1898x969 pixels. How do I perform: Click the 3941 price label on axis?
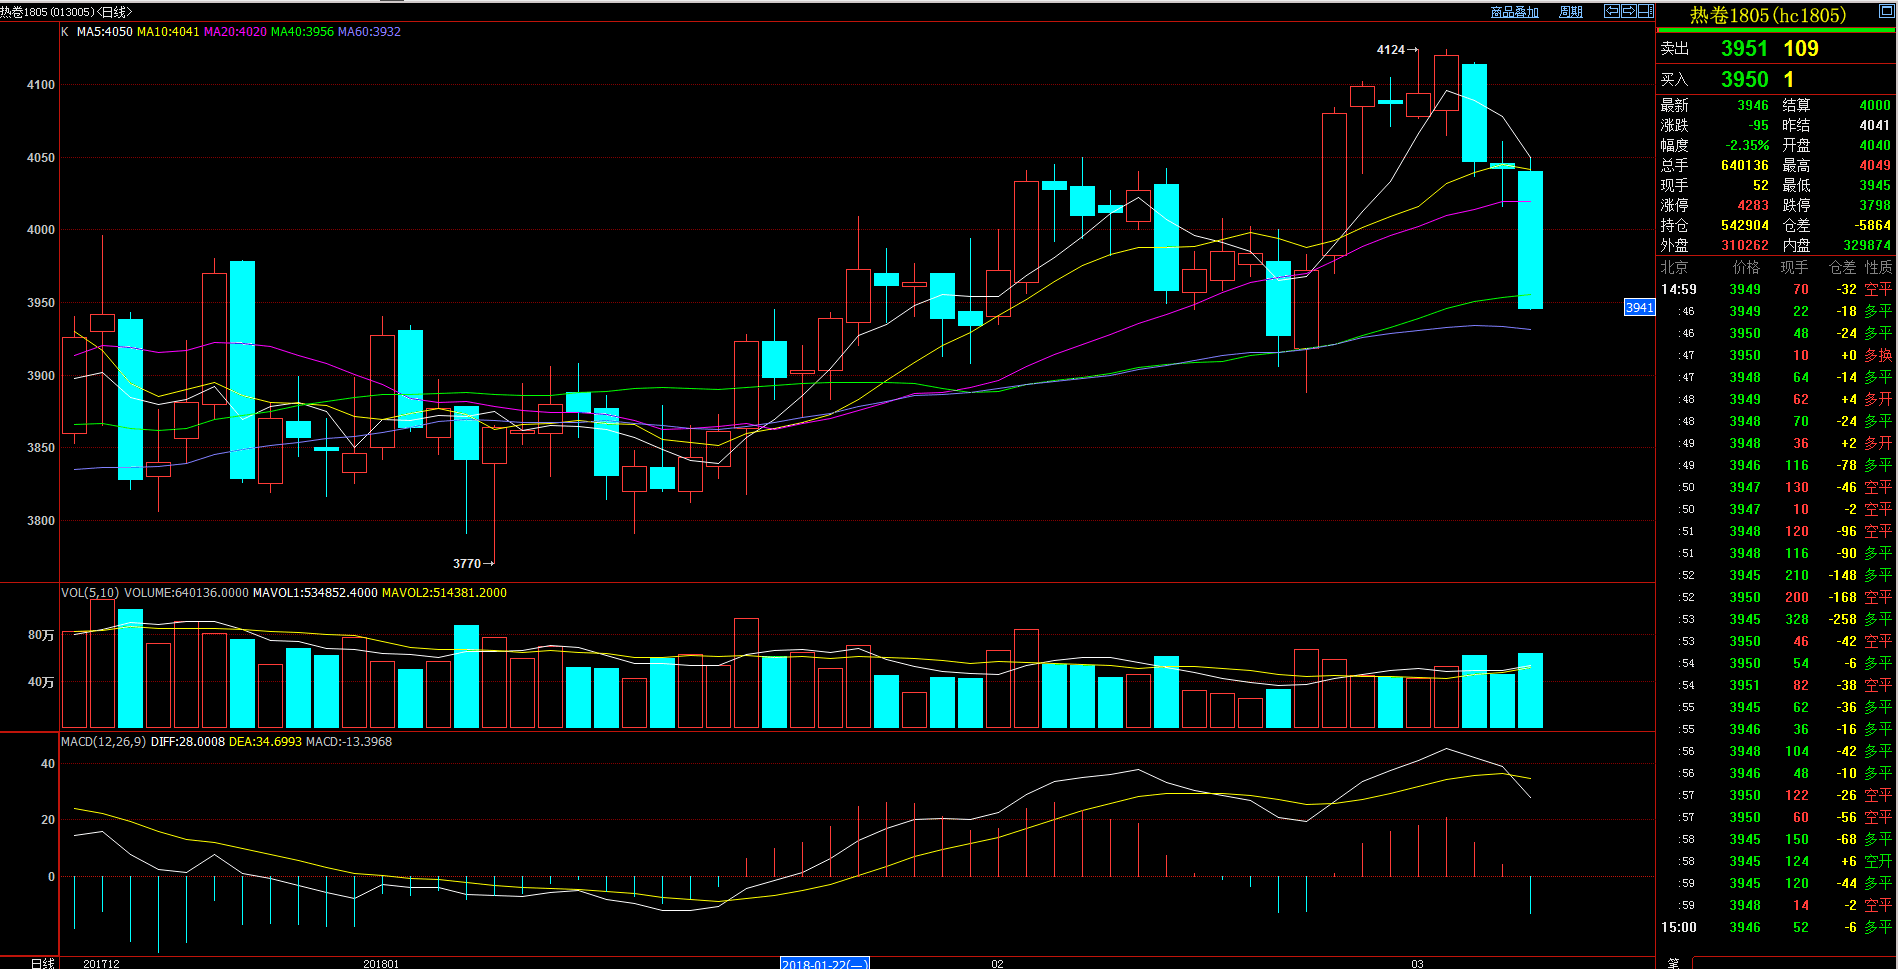click(1639, 307)
